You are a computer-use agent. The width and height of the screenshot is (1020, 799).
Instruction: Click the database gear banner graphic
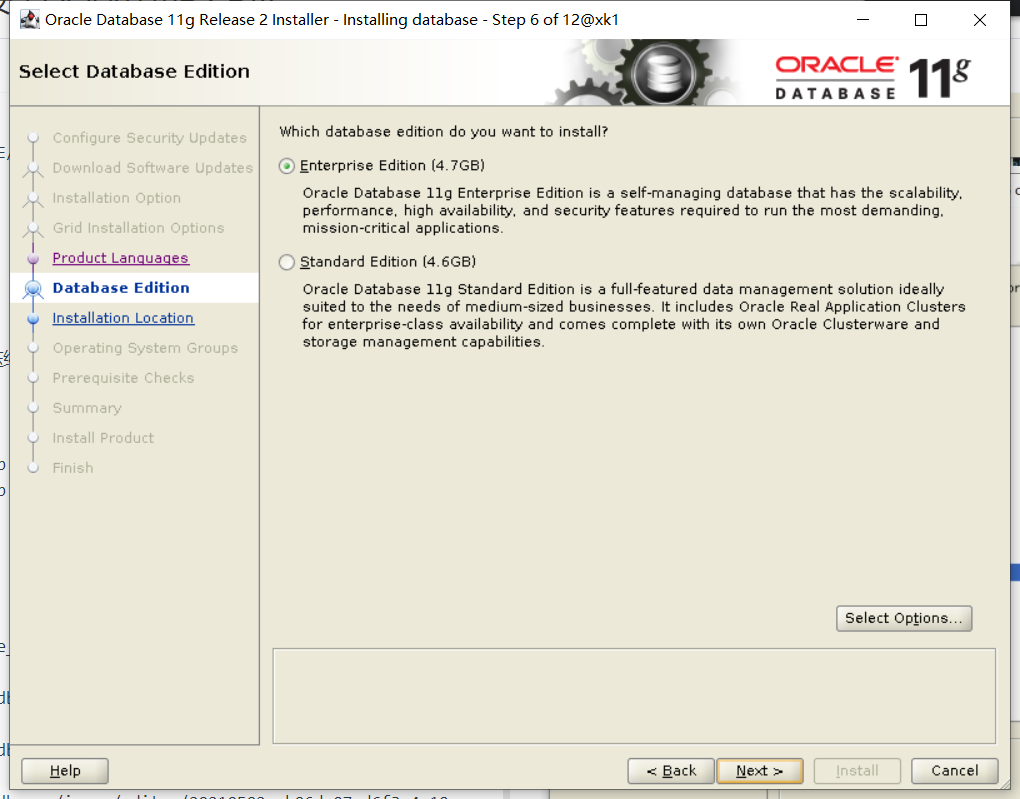646,72
